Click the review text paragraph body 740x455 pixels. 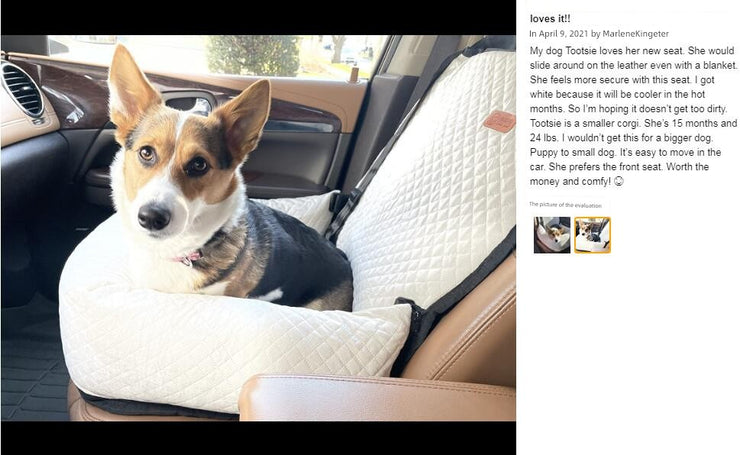(633, 116)
